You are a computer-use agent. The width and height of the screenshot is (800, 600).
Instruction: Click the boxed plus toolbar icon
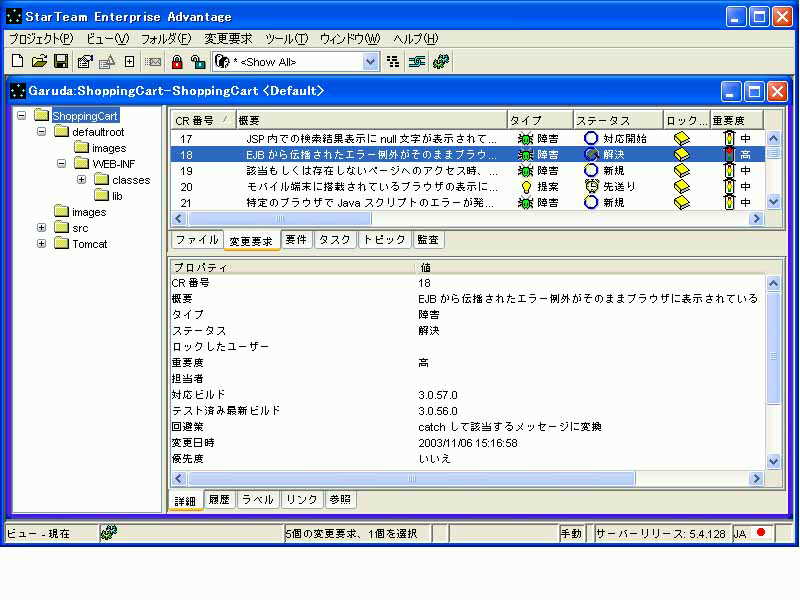coord(130,62)
